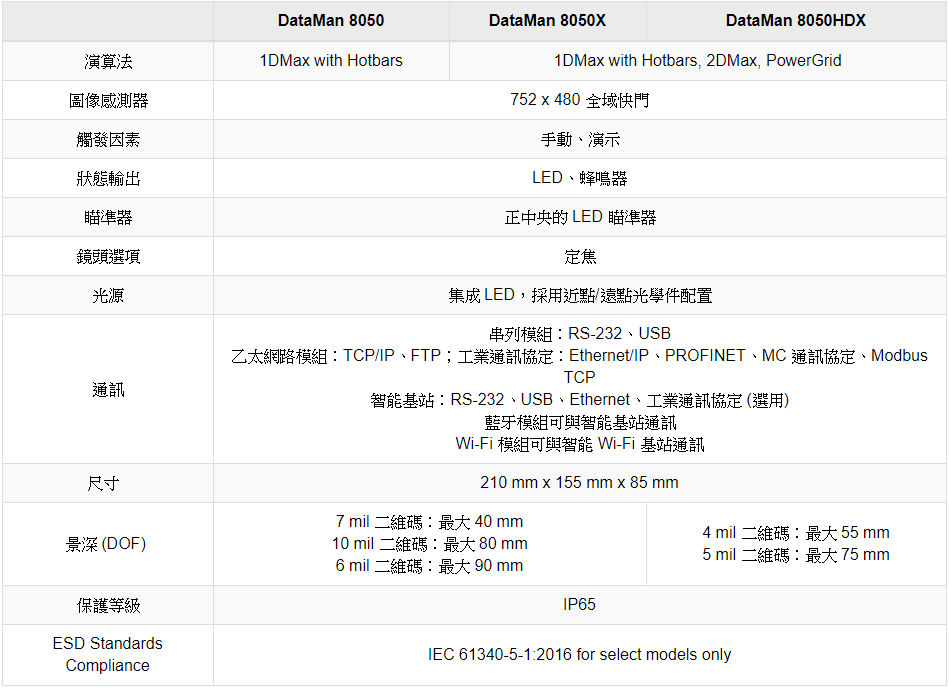
Task: Select the 鏡頭選項 row label
Action: pos(108,256)
